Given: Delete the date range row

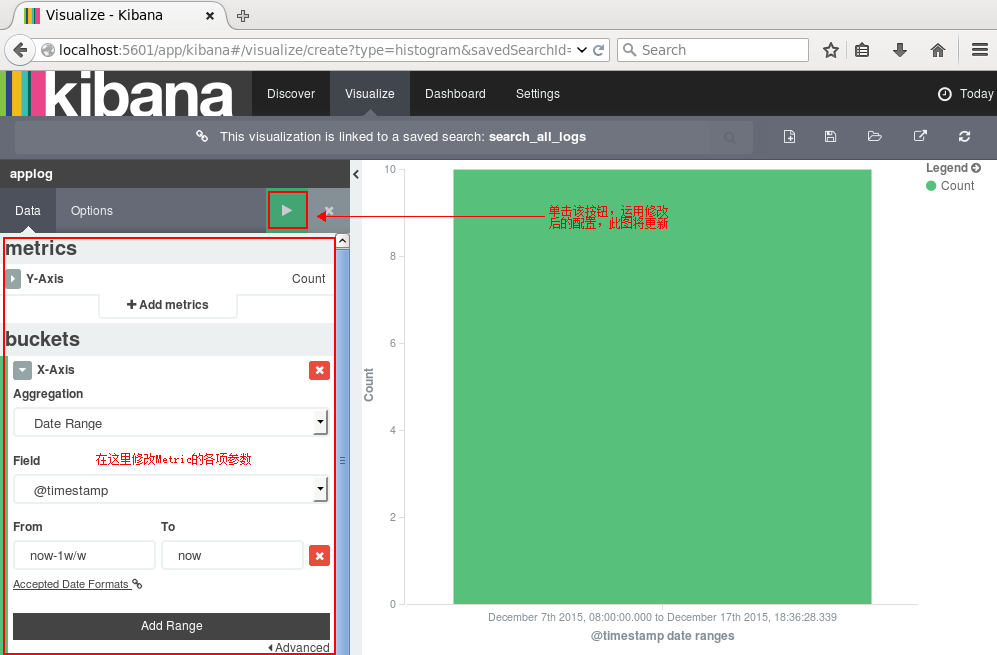Looking at the screenshot, I should (319, 555).
